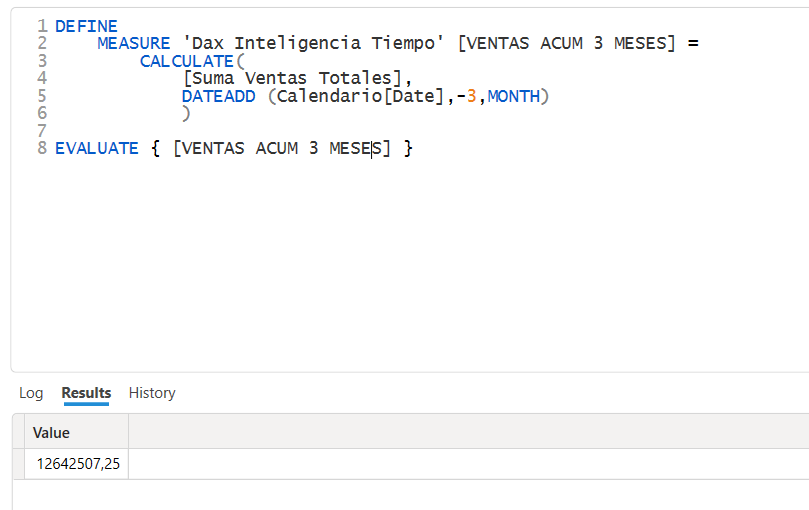Screen dimensions: 809x510
Task: Click the DATEADD function on line 5
Action: [x=219, y=97]
